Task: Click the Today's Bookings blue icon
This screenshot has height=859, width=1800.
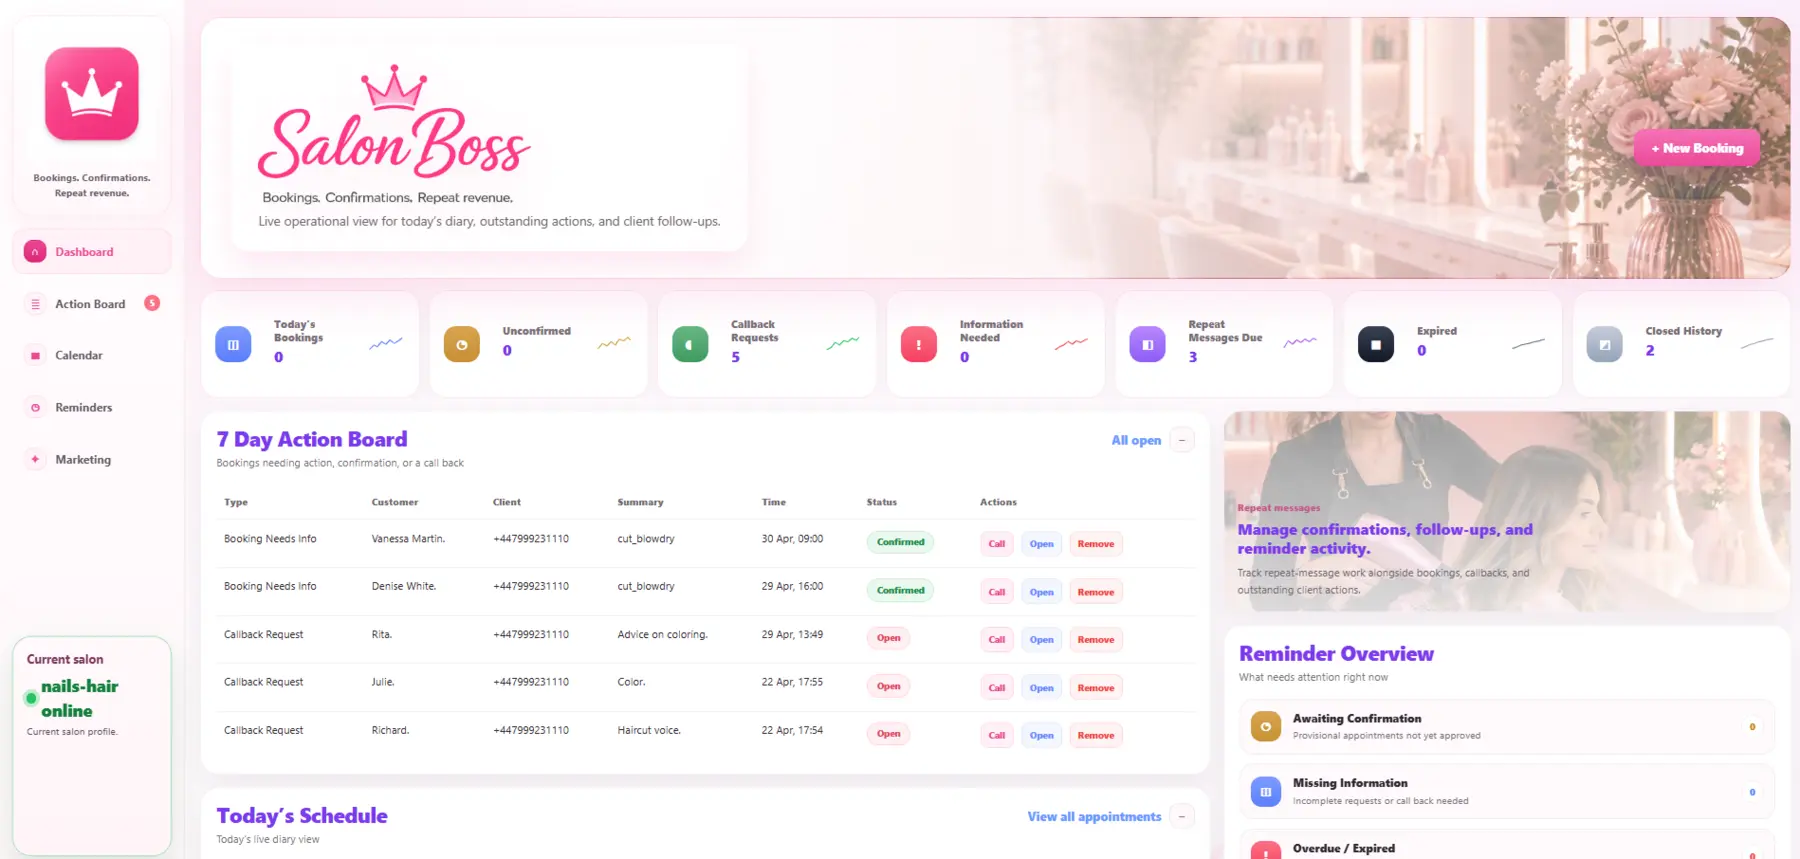Action: pos(233,345)
